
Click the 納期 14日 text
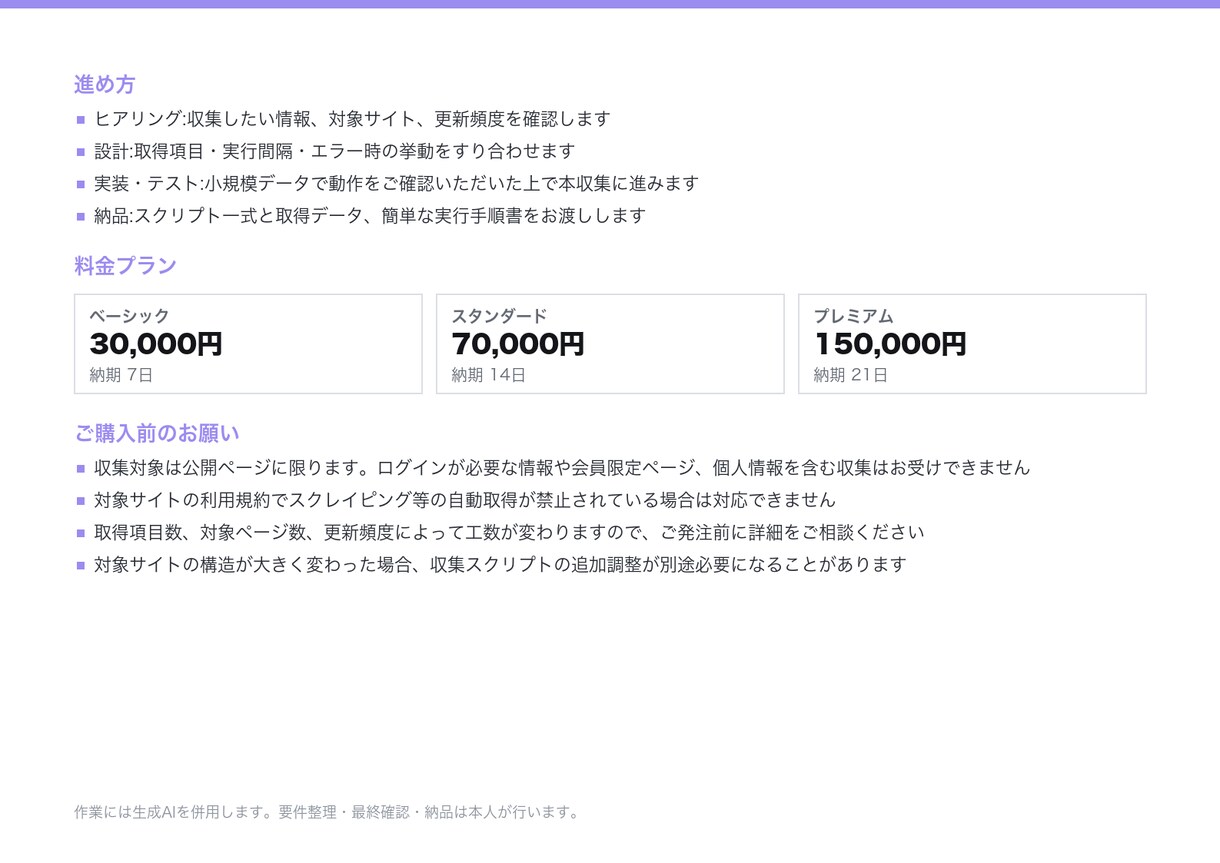(488, 375)
